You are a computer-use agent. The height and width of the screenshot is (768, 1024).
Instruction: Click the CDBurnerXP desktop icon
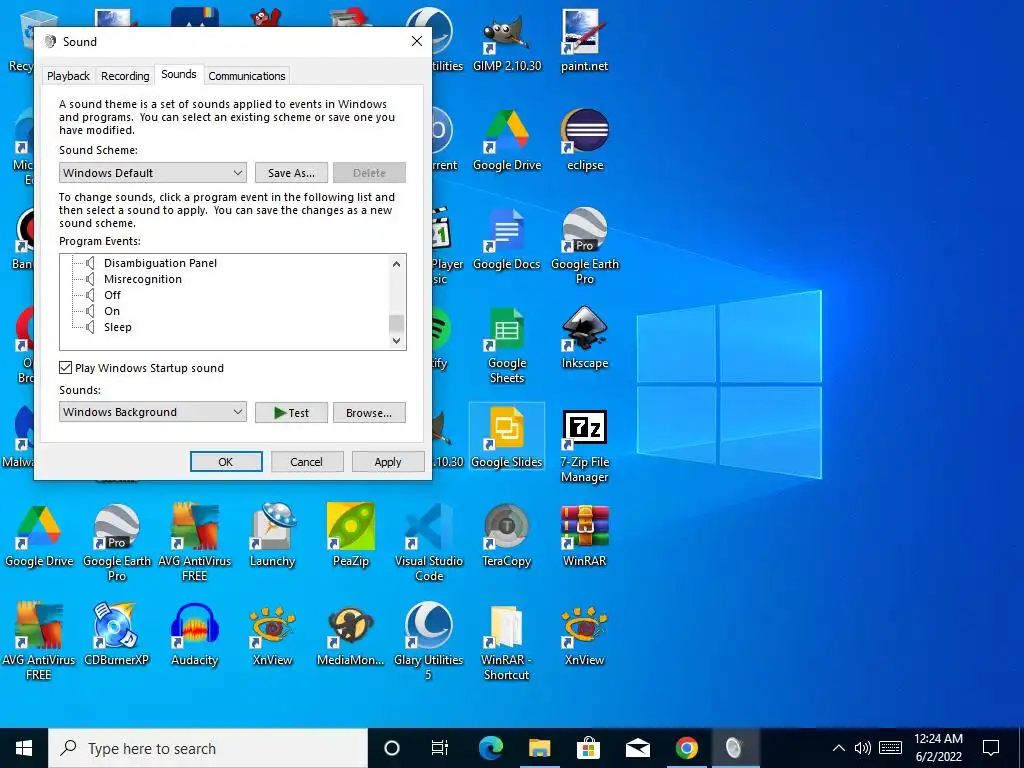pyautogui.click(x=116, y=634)
